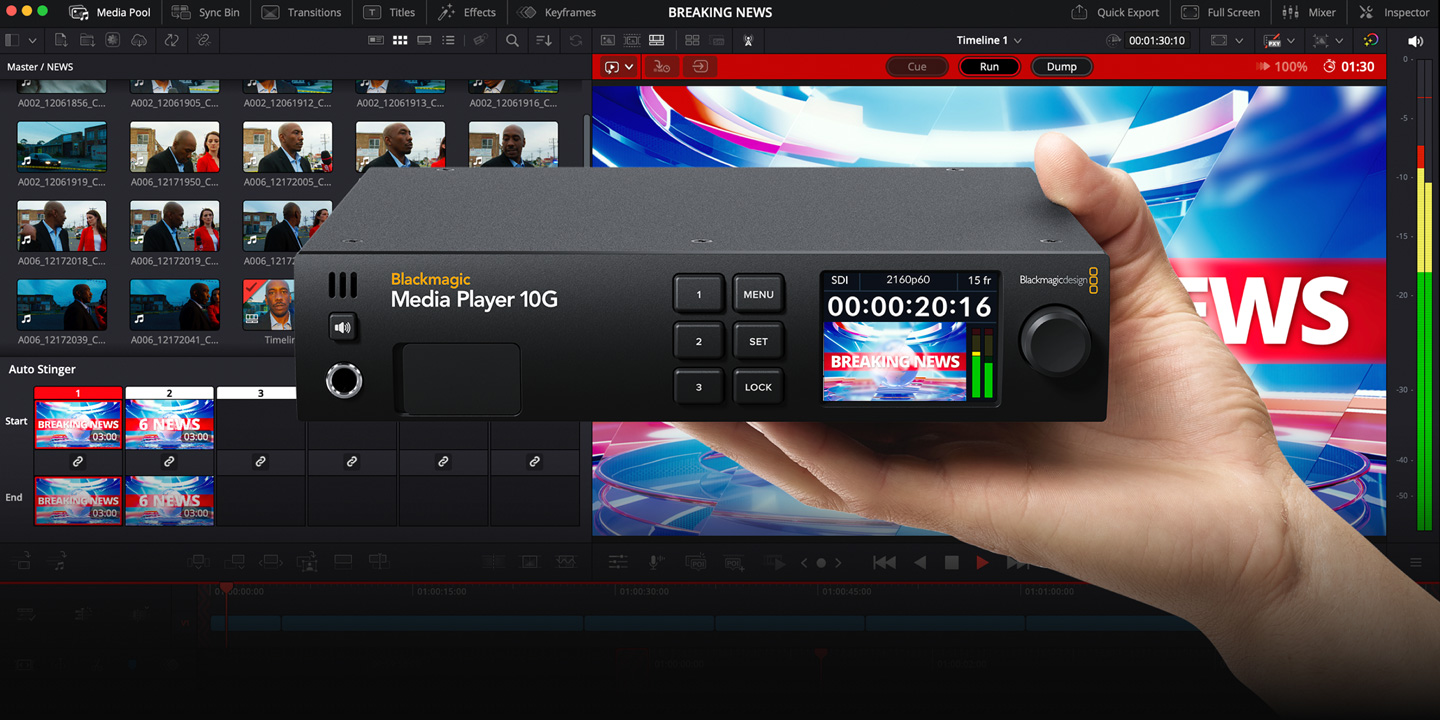This screenshot has width=1440, height=720.
Task: Select Auto Stinger slot 2 Start thumbnail
Action: (169, 424)
